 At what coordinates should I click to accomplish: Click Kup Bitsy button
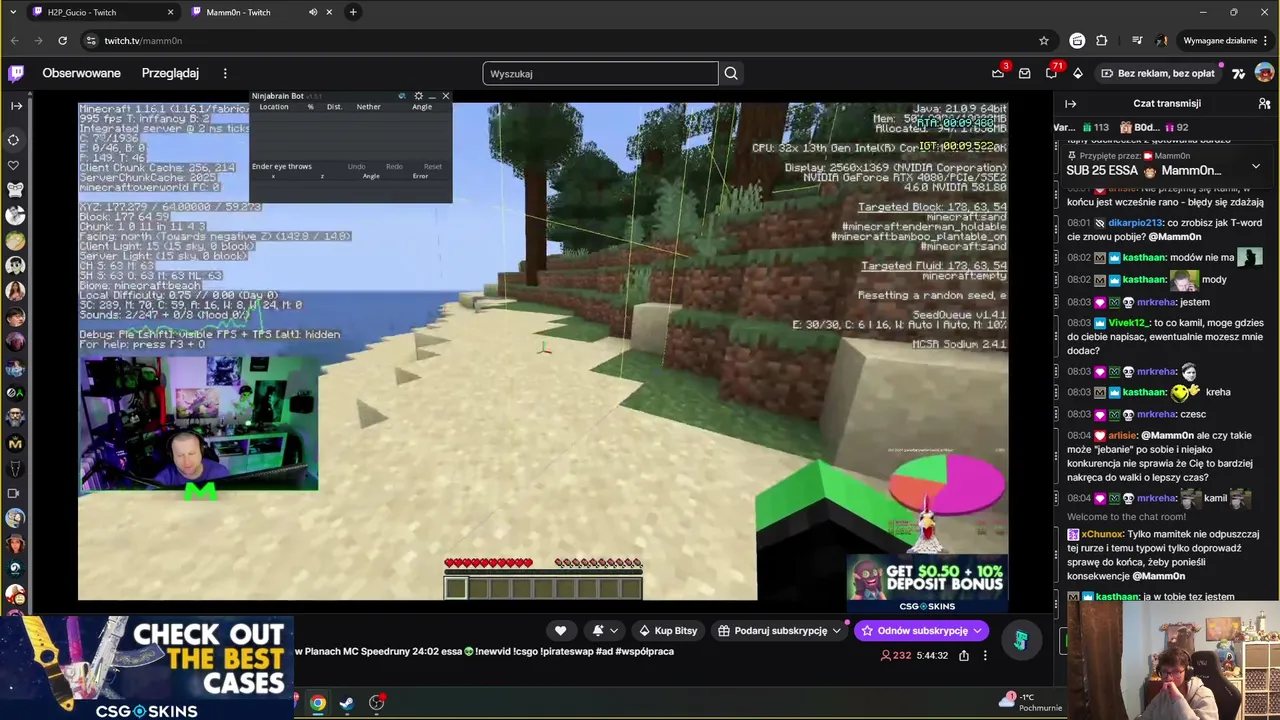click(x=667, y=630)
